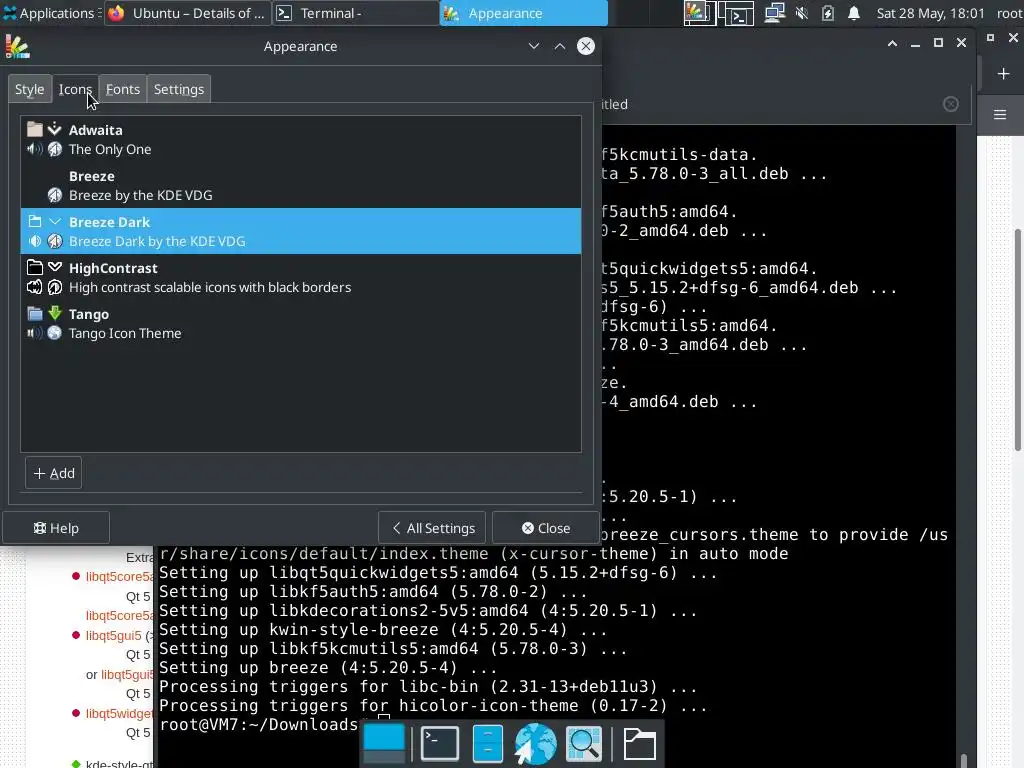Launch Terminal Emulator from bottom dock
This screenshot has width=1024, height=768.
440,743
